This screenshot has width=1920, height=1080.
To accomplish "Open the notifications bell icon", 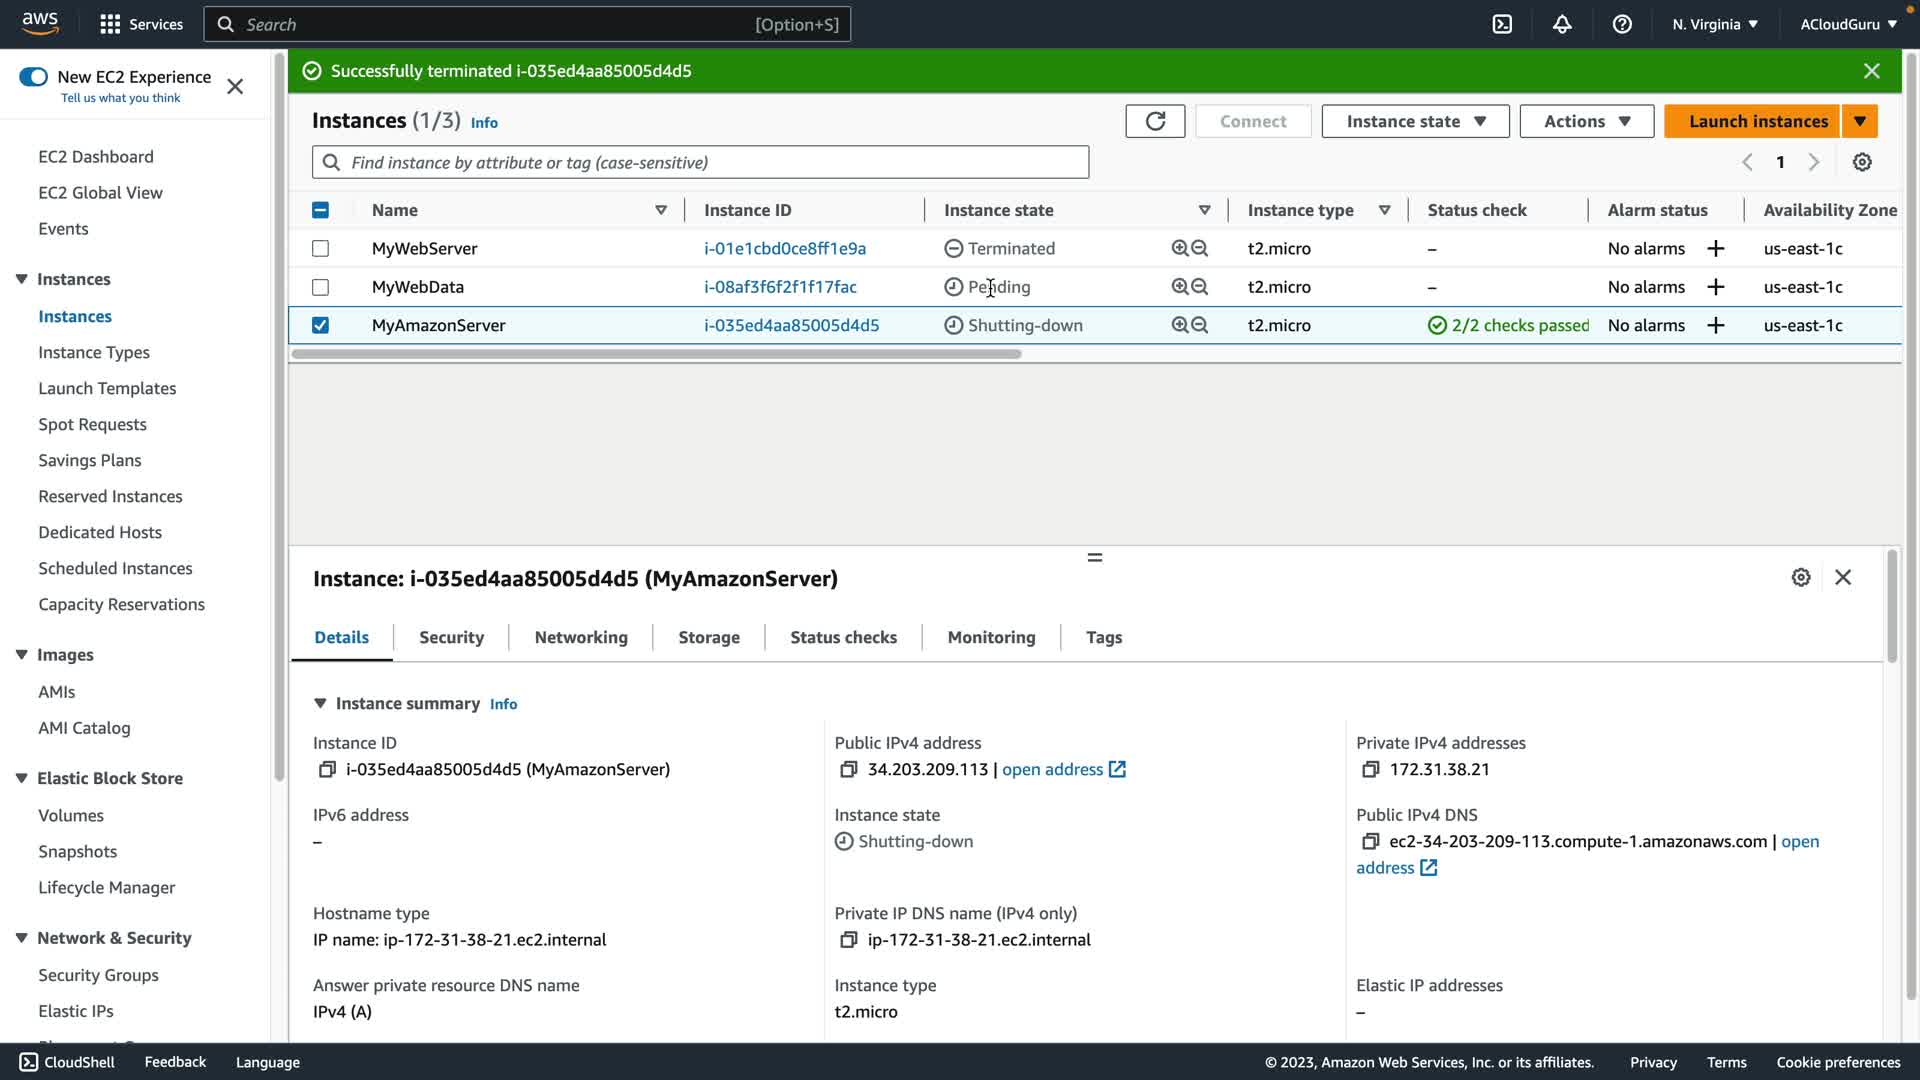I will click(1562, 24).
